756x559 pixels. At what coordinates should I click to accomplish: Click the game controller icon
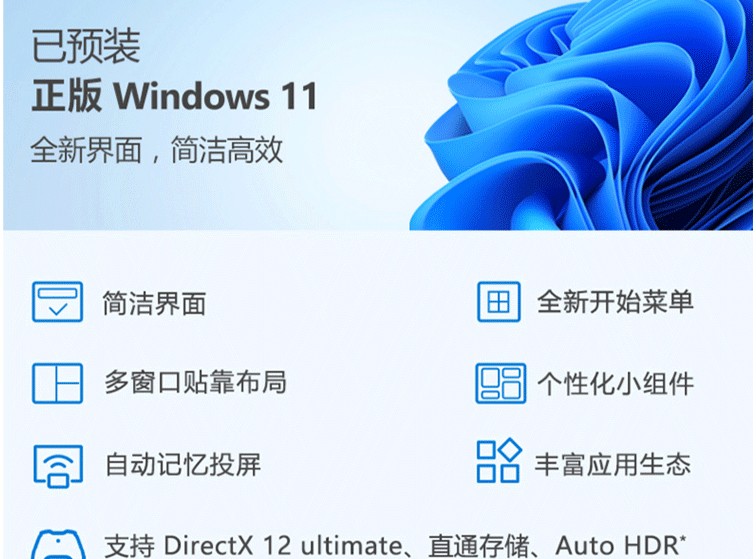click(58, 545)
